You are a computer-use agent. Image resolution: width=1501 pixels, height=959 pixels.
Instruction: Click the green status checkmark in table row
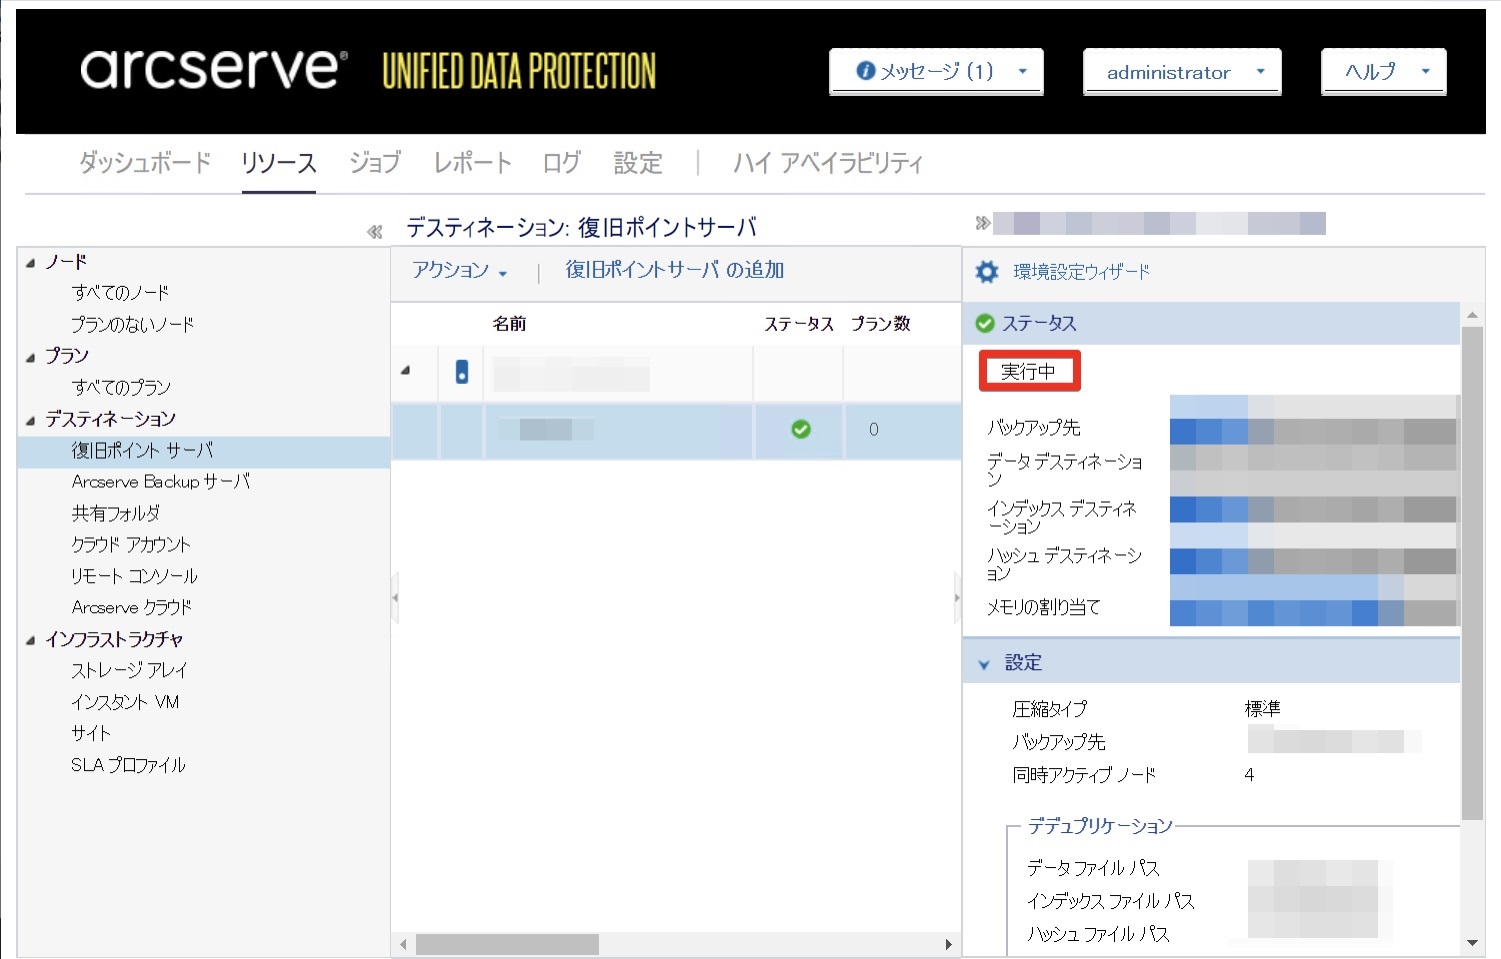coord(800,429)
